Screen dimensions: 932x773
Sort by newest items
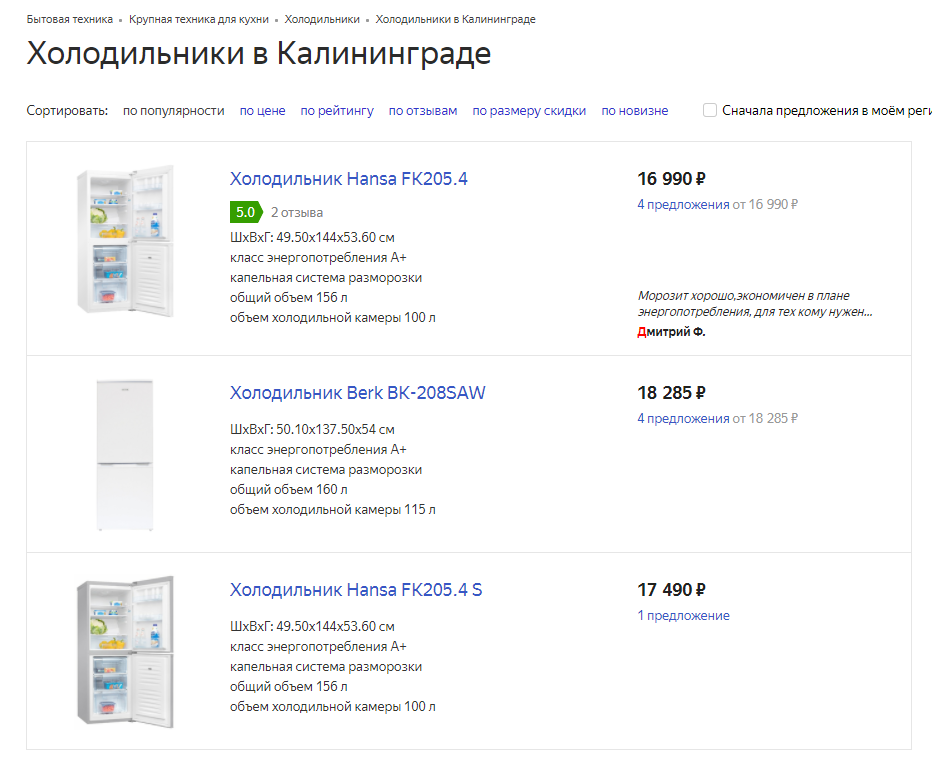[634, 111]
